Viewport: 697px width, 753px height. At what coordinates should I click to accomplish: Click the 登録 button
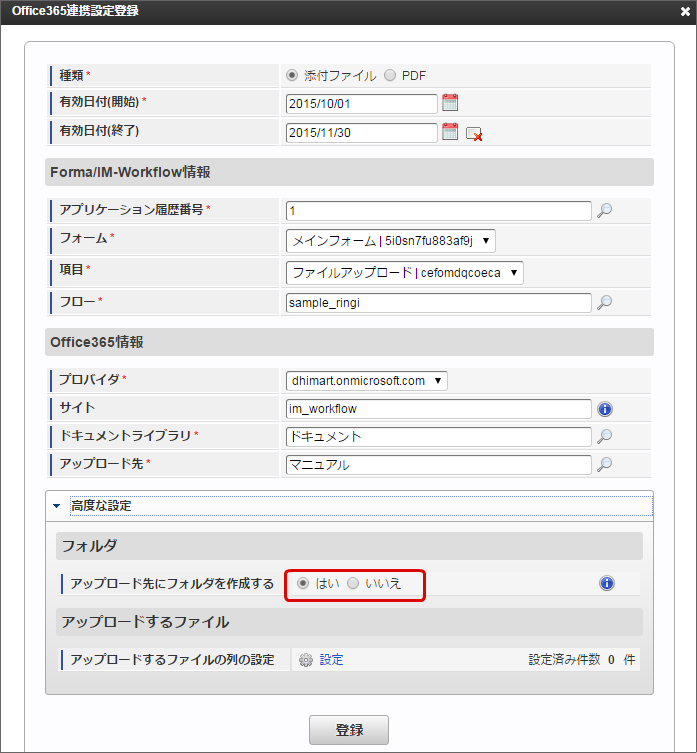click(349, 730)
